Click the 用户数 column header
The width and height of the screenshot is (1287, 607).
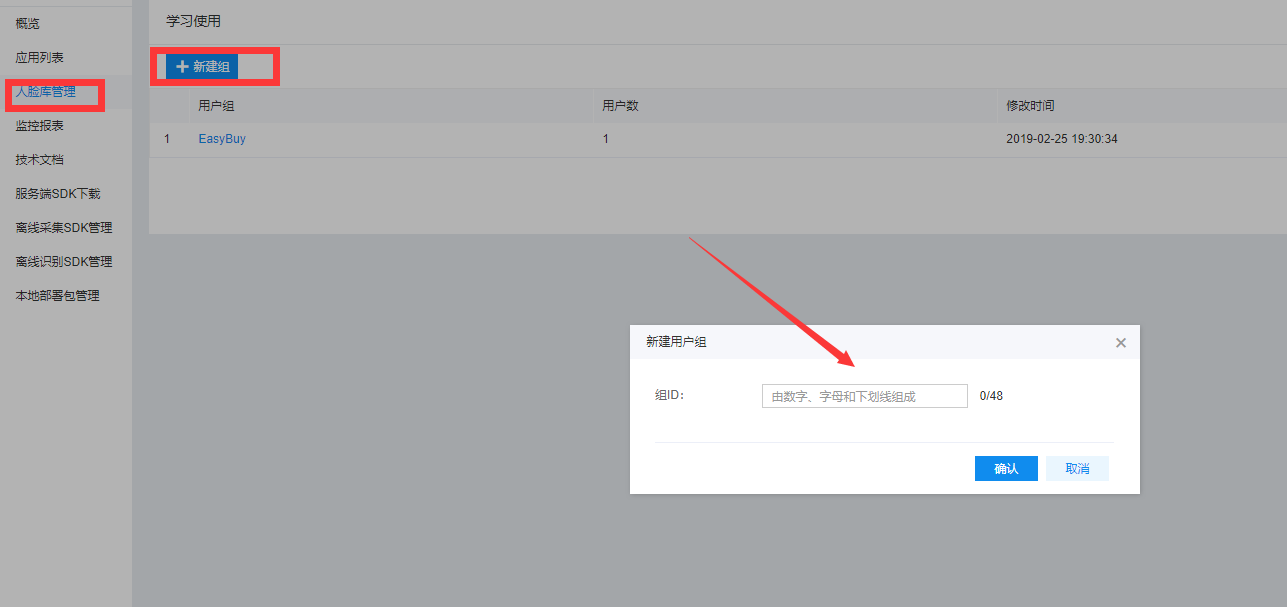pyautogui.click(x=620, y=106)
